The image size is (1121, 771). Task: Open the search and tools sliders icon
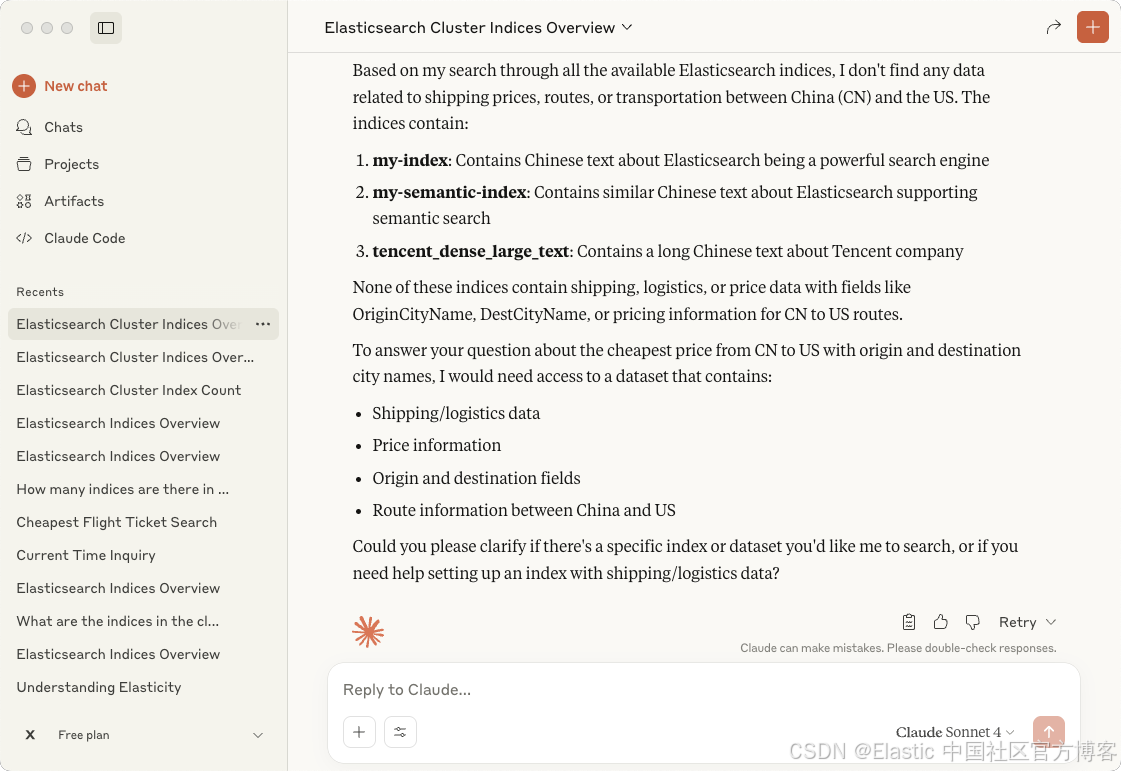(400, 732)
